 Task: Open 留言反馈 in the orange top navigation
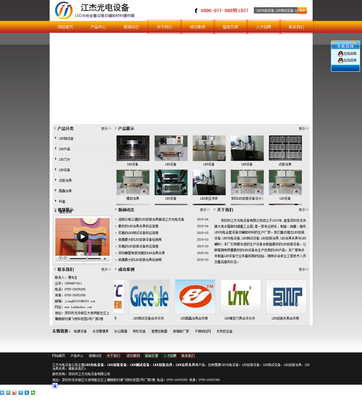click(x=230, y=27)
